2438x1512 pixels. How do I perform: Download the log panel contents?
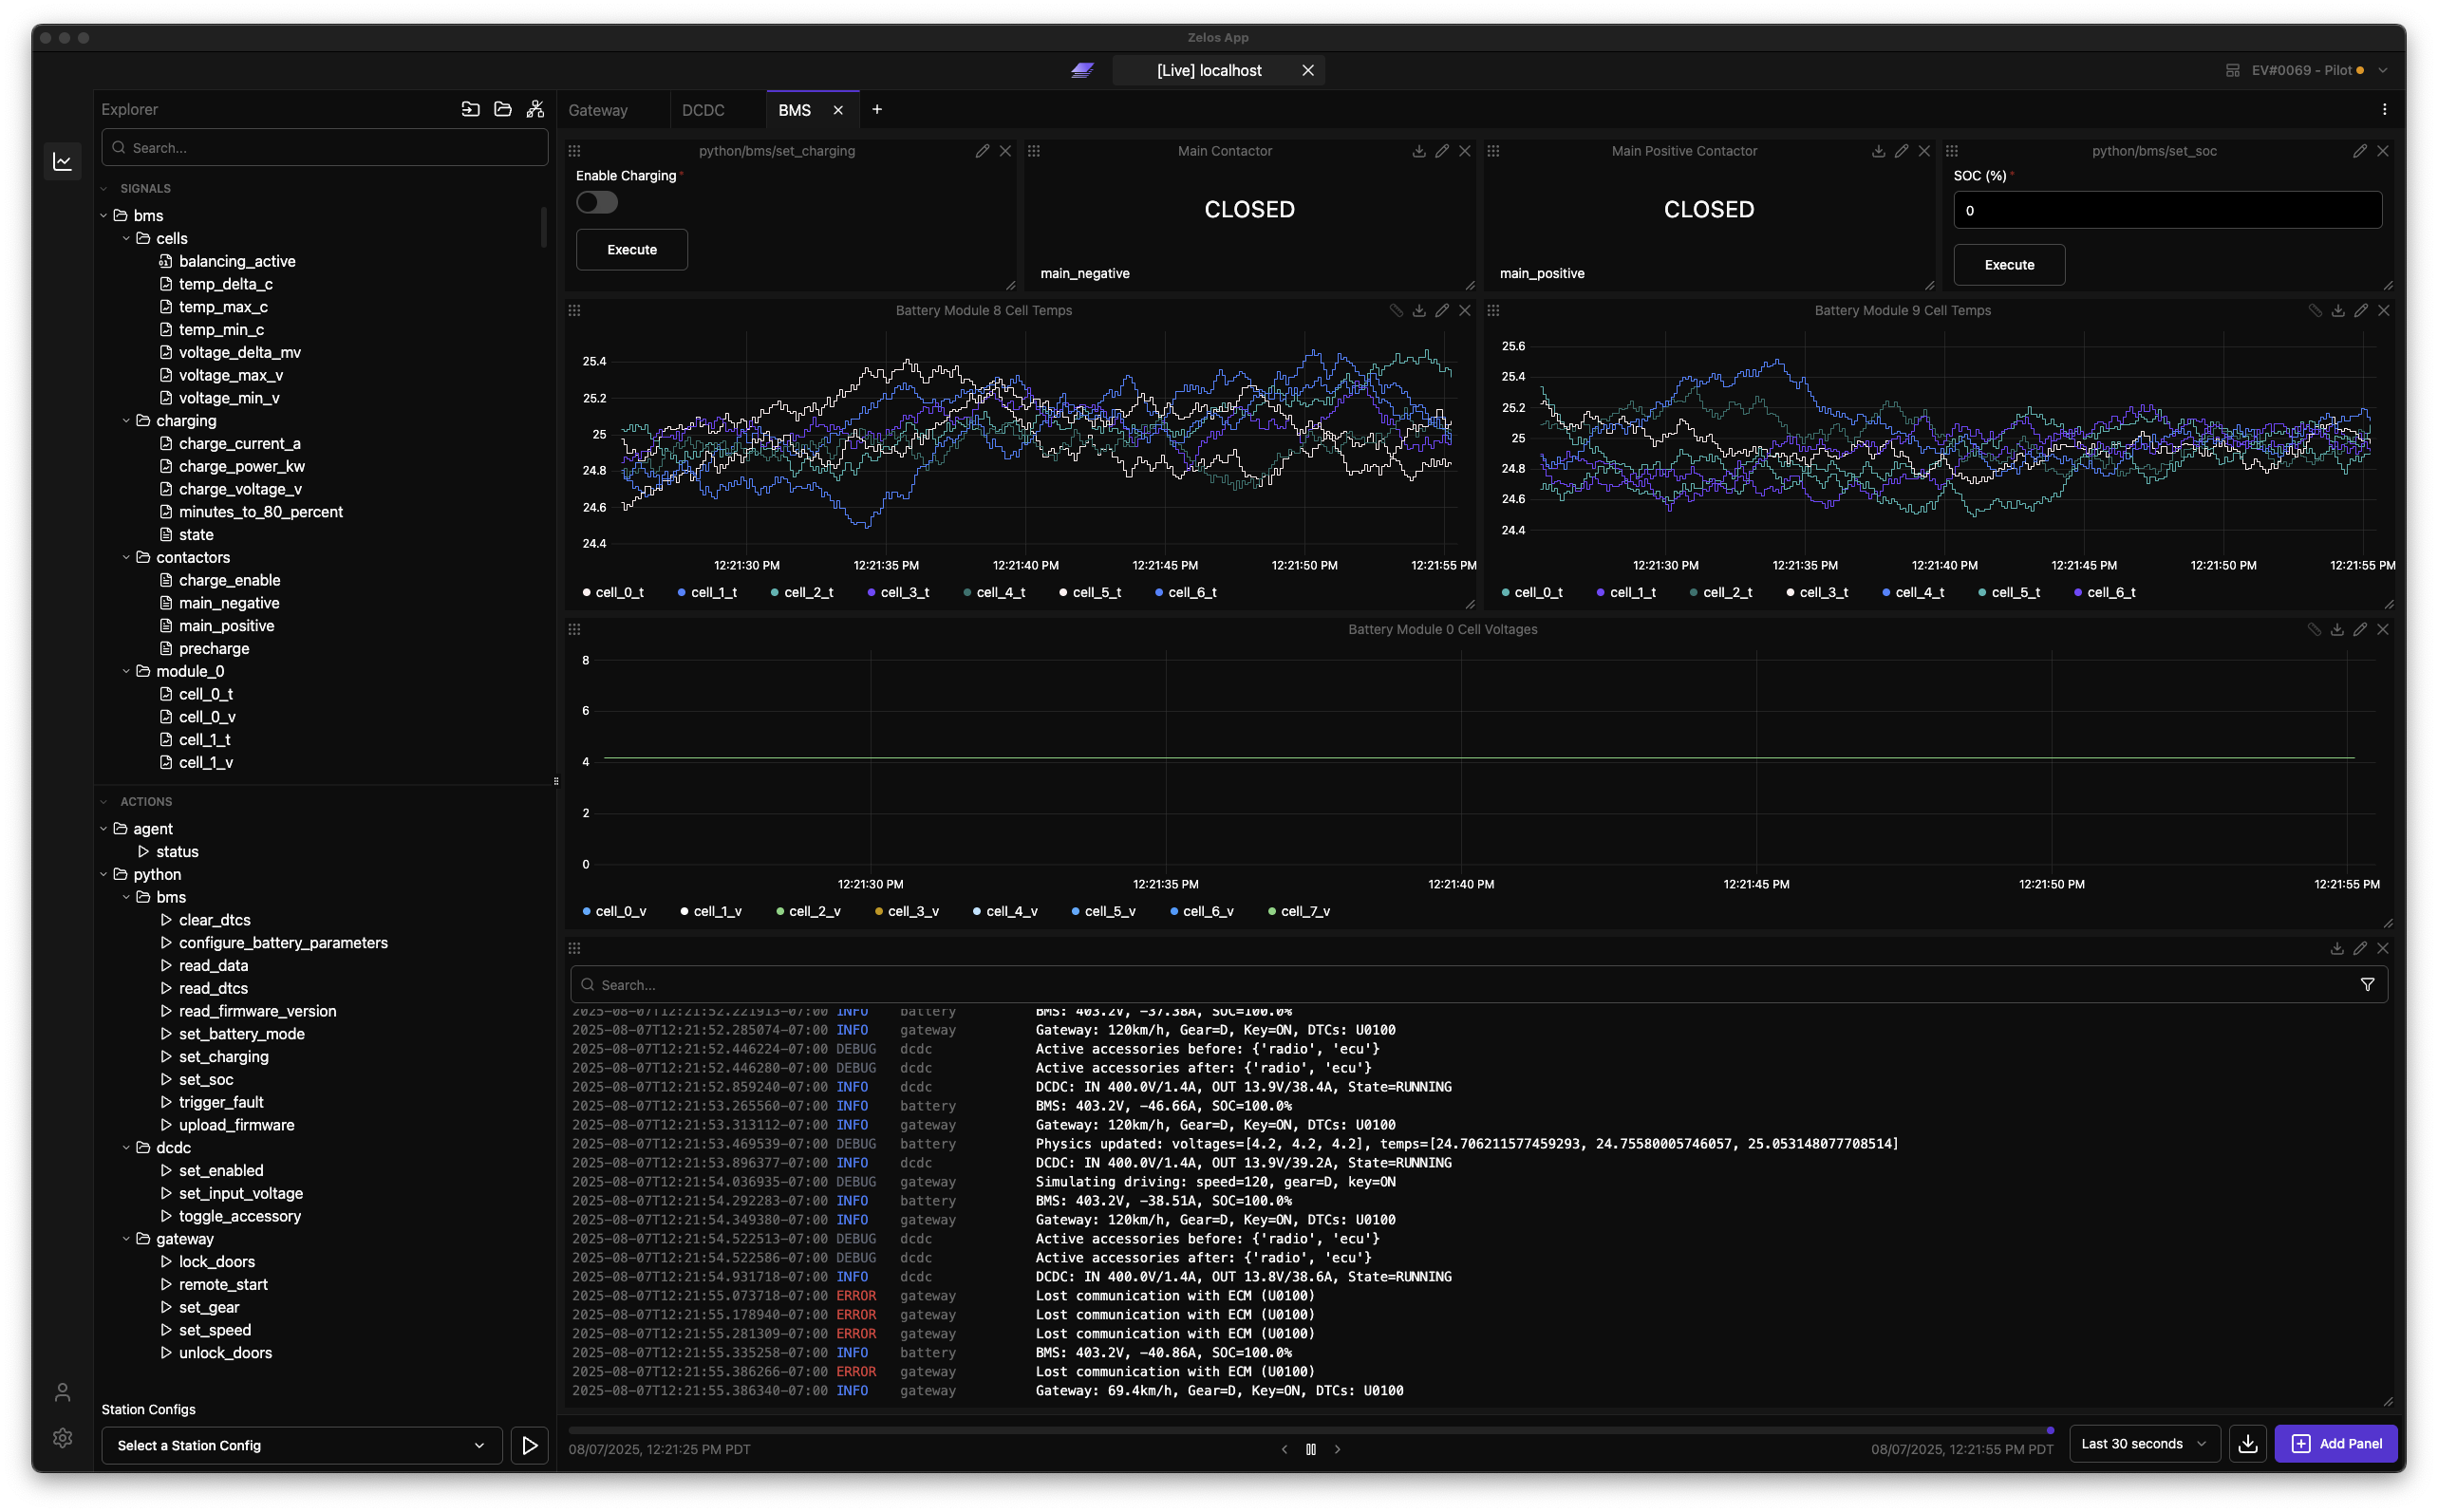[2337, 949]
